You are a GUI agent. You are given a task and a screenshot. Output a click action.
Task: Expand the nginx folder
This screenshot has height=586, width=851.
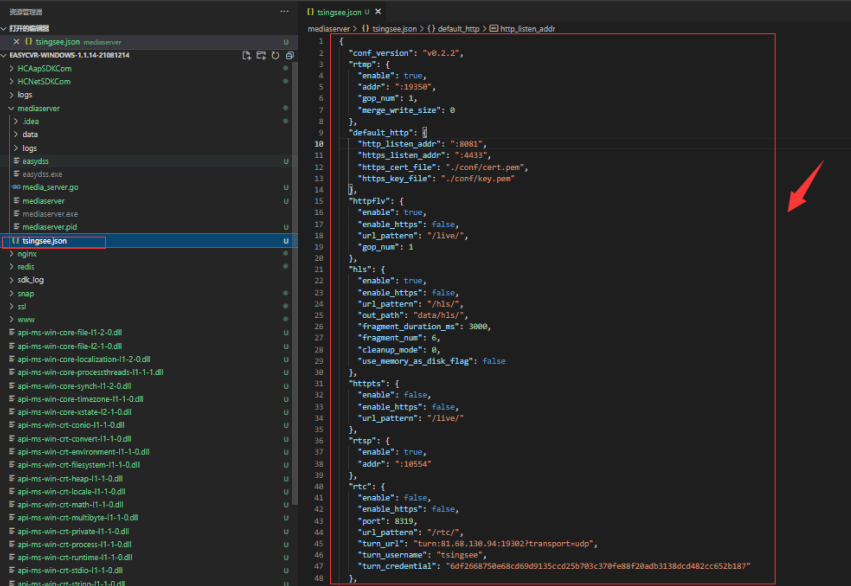[x=27, y=254]
